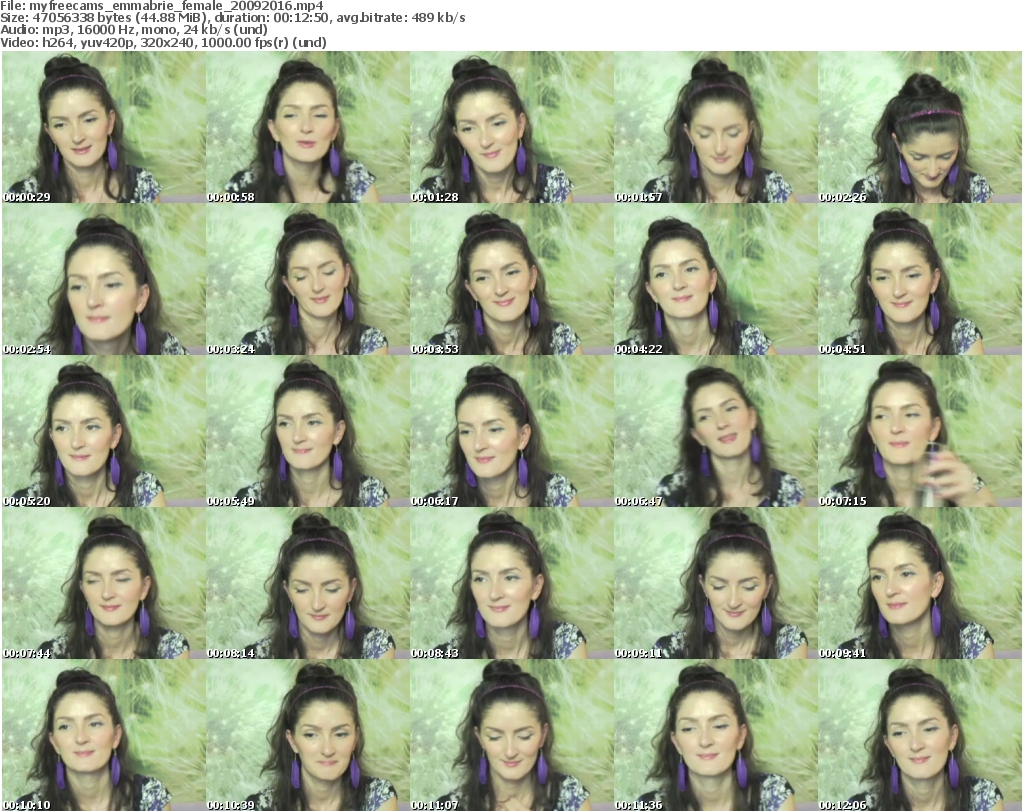Select the thumbnail stamped 00:01:57
Screen dimensions: 1024x811
click(716, 127)
